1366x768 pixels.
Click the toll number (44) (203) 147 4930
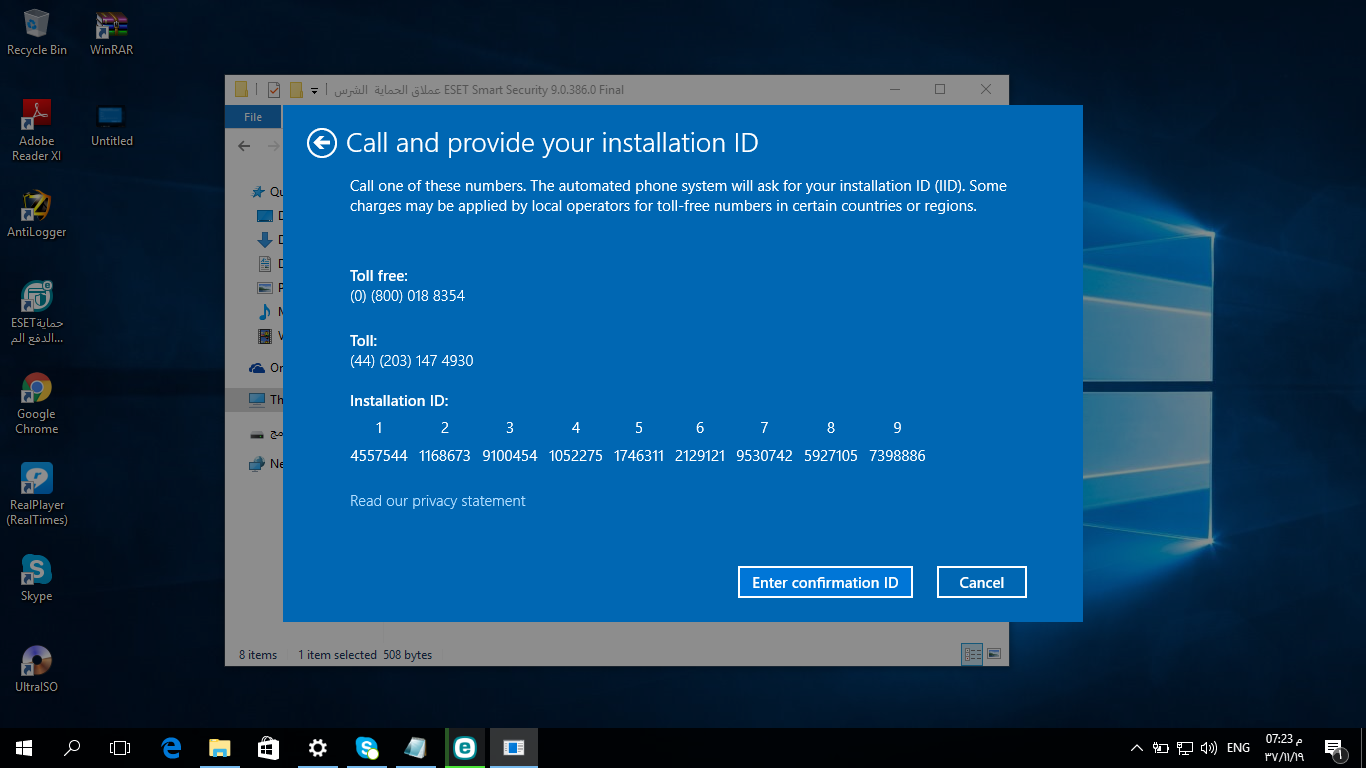click(x=411, y=360)
